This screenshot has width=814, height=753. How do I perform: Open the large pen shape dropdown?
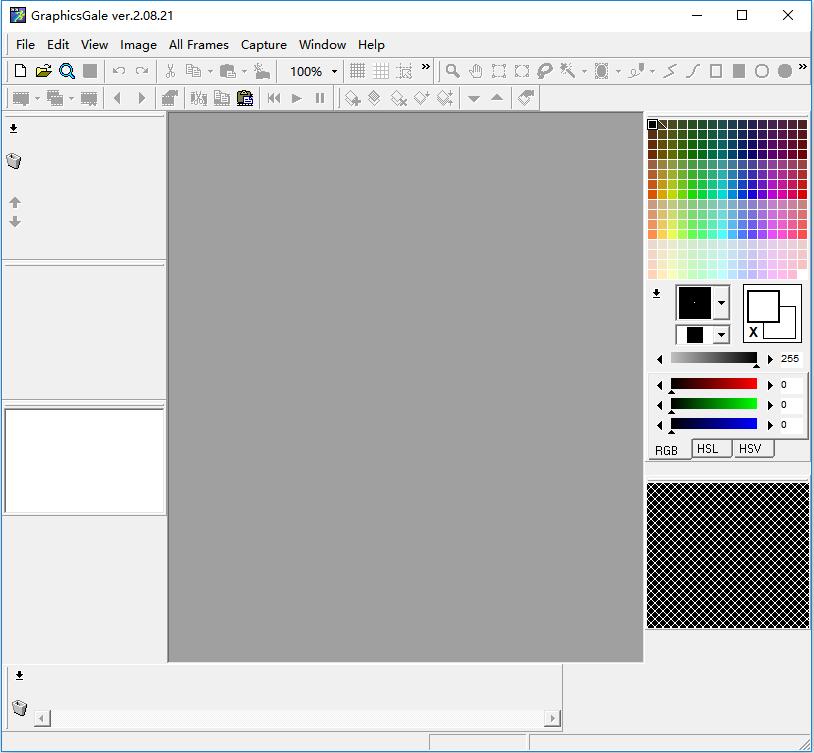point(722,302)
